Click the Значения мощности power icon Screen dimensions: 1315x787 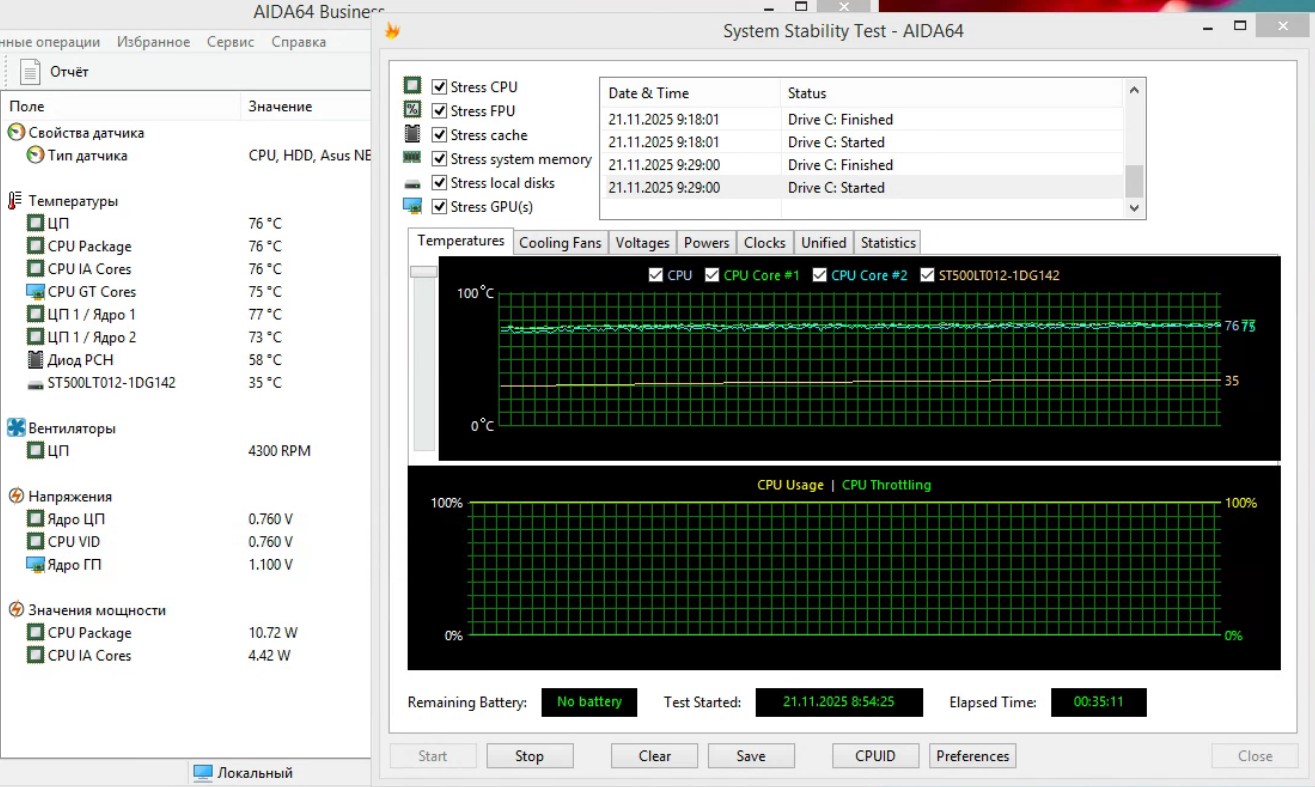(16, 610)
